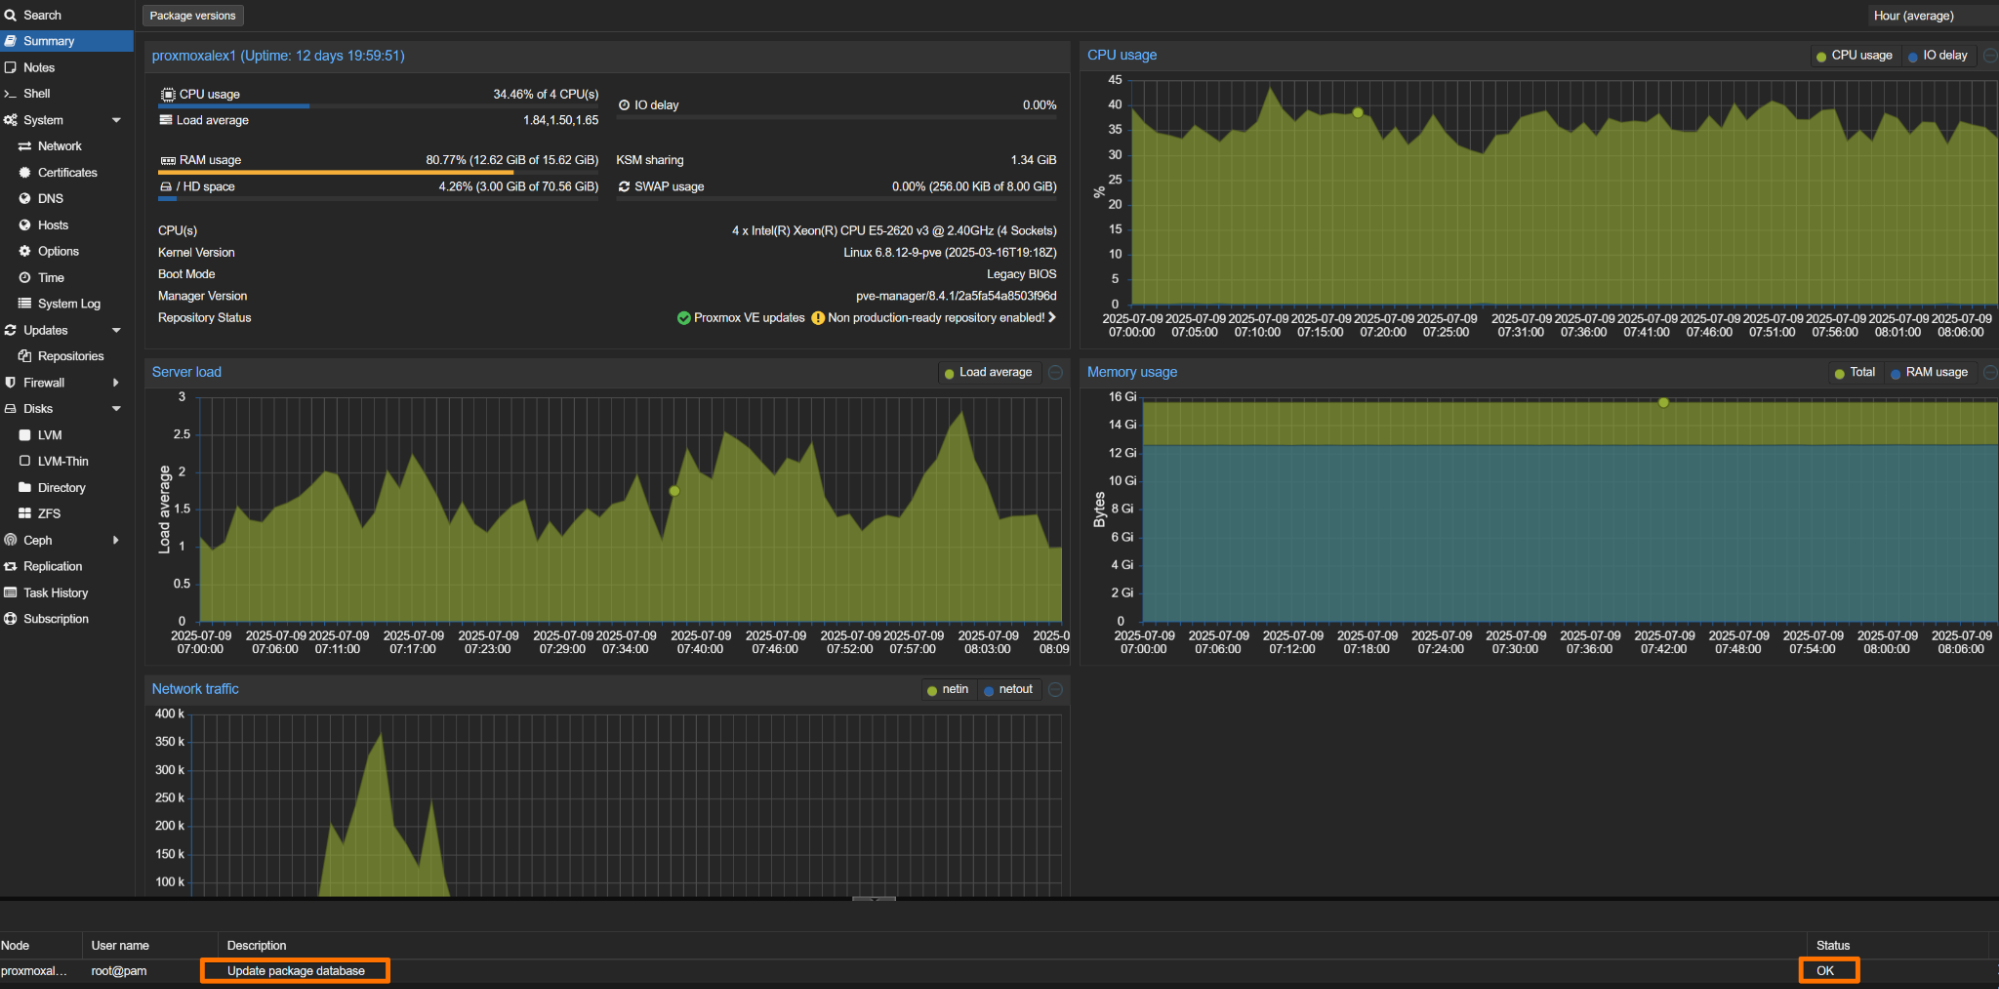Select the Summary menu item
The width and height of the screenshot is (1999, 989).
[x=49, y=41]
